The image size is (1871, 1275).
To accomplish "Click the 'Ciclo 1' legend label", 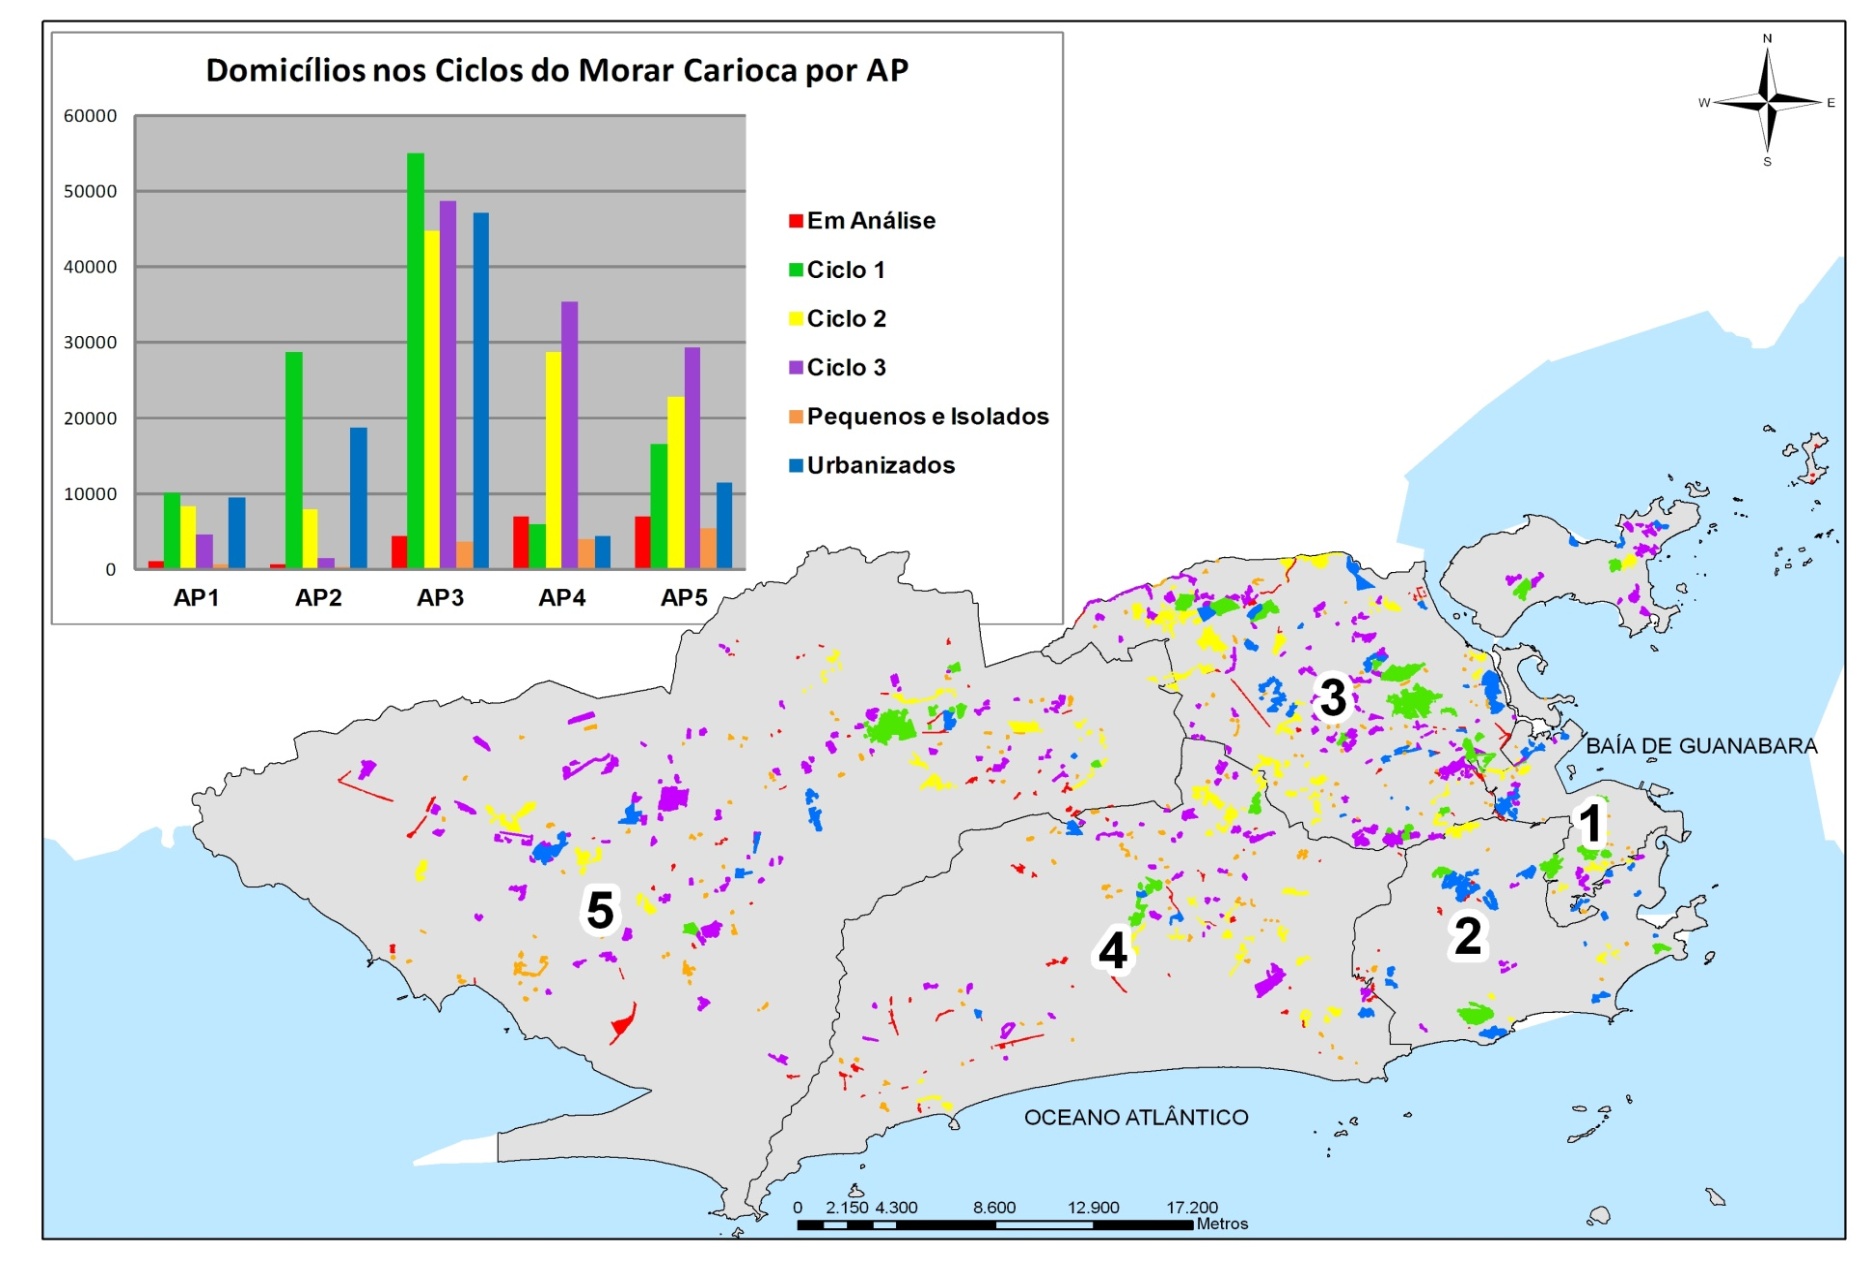I will point(846,270).
